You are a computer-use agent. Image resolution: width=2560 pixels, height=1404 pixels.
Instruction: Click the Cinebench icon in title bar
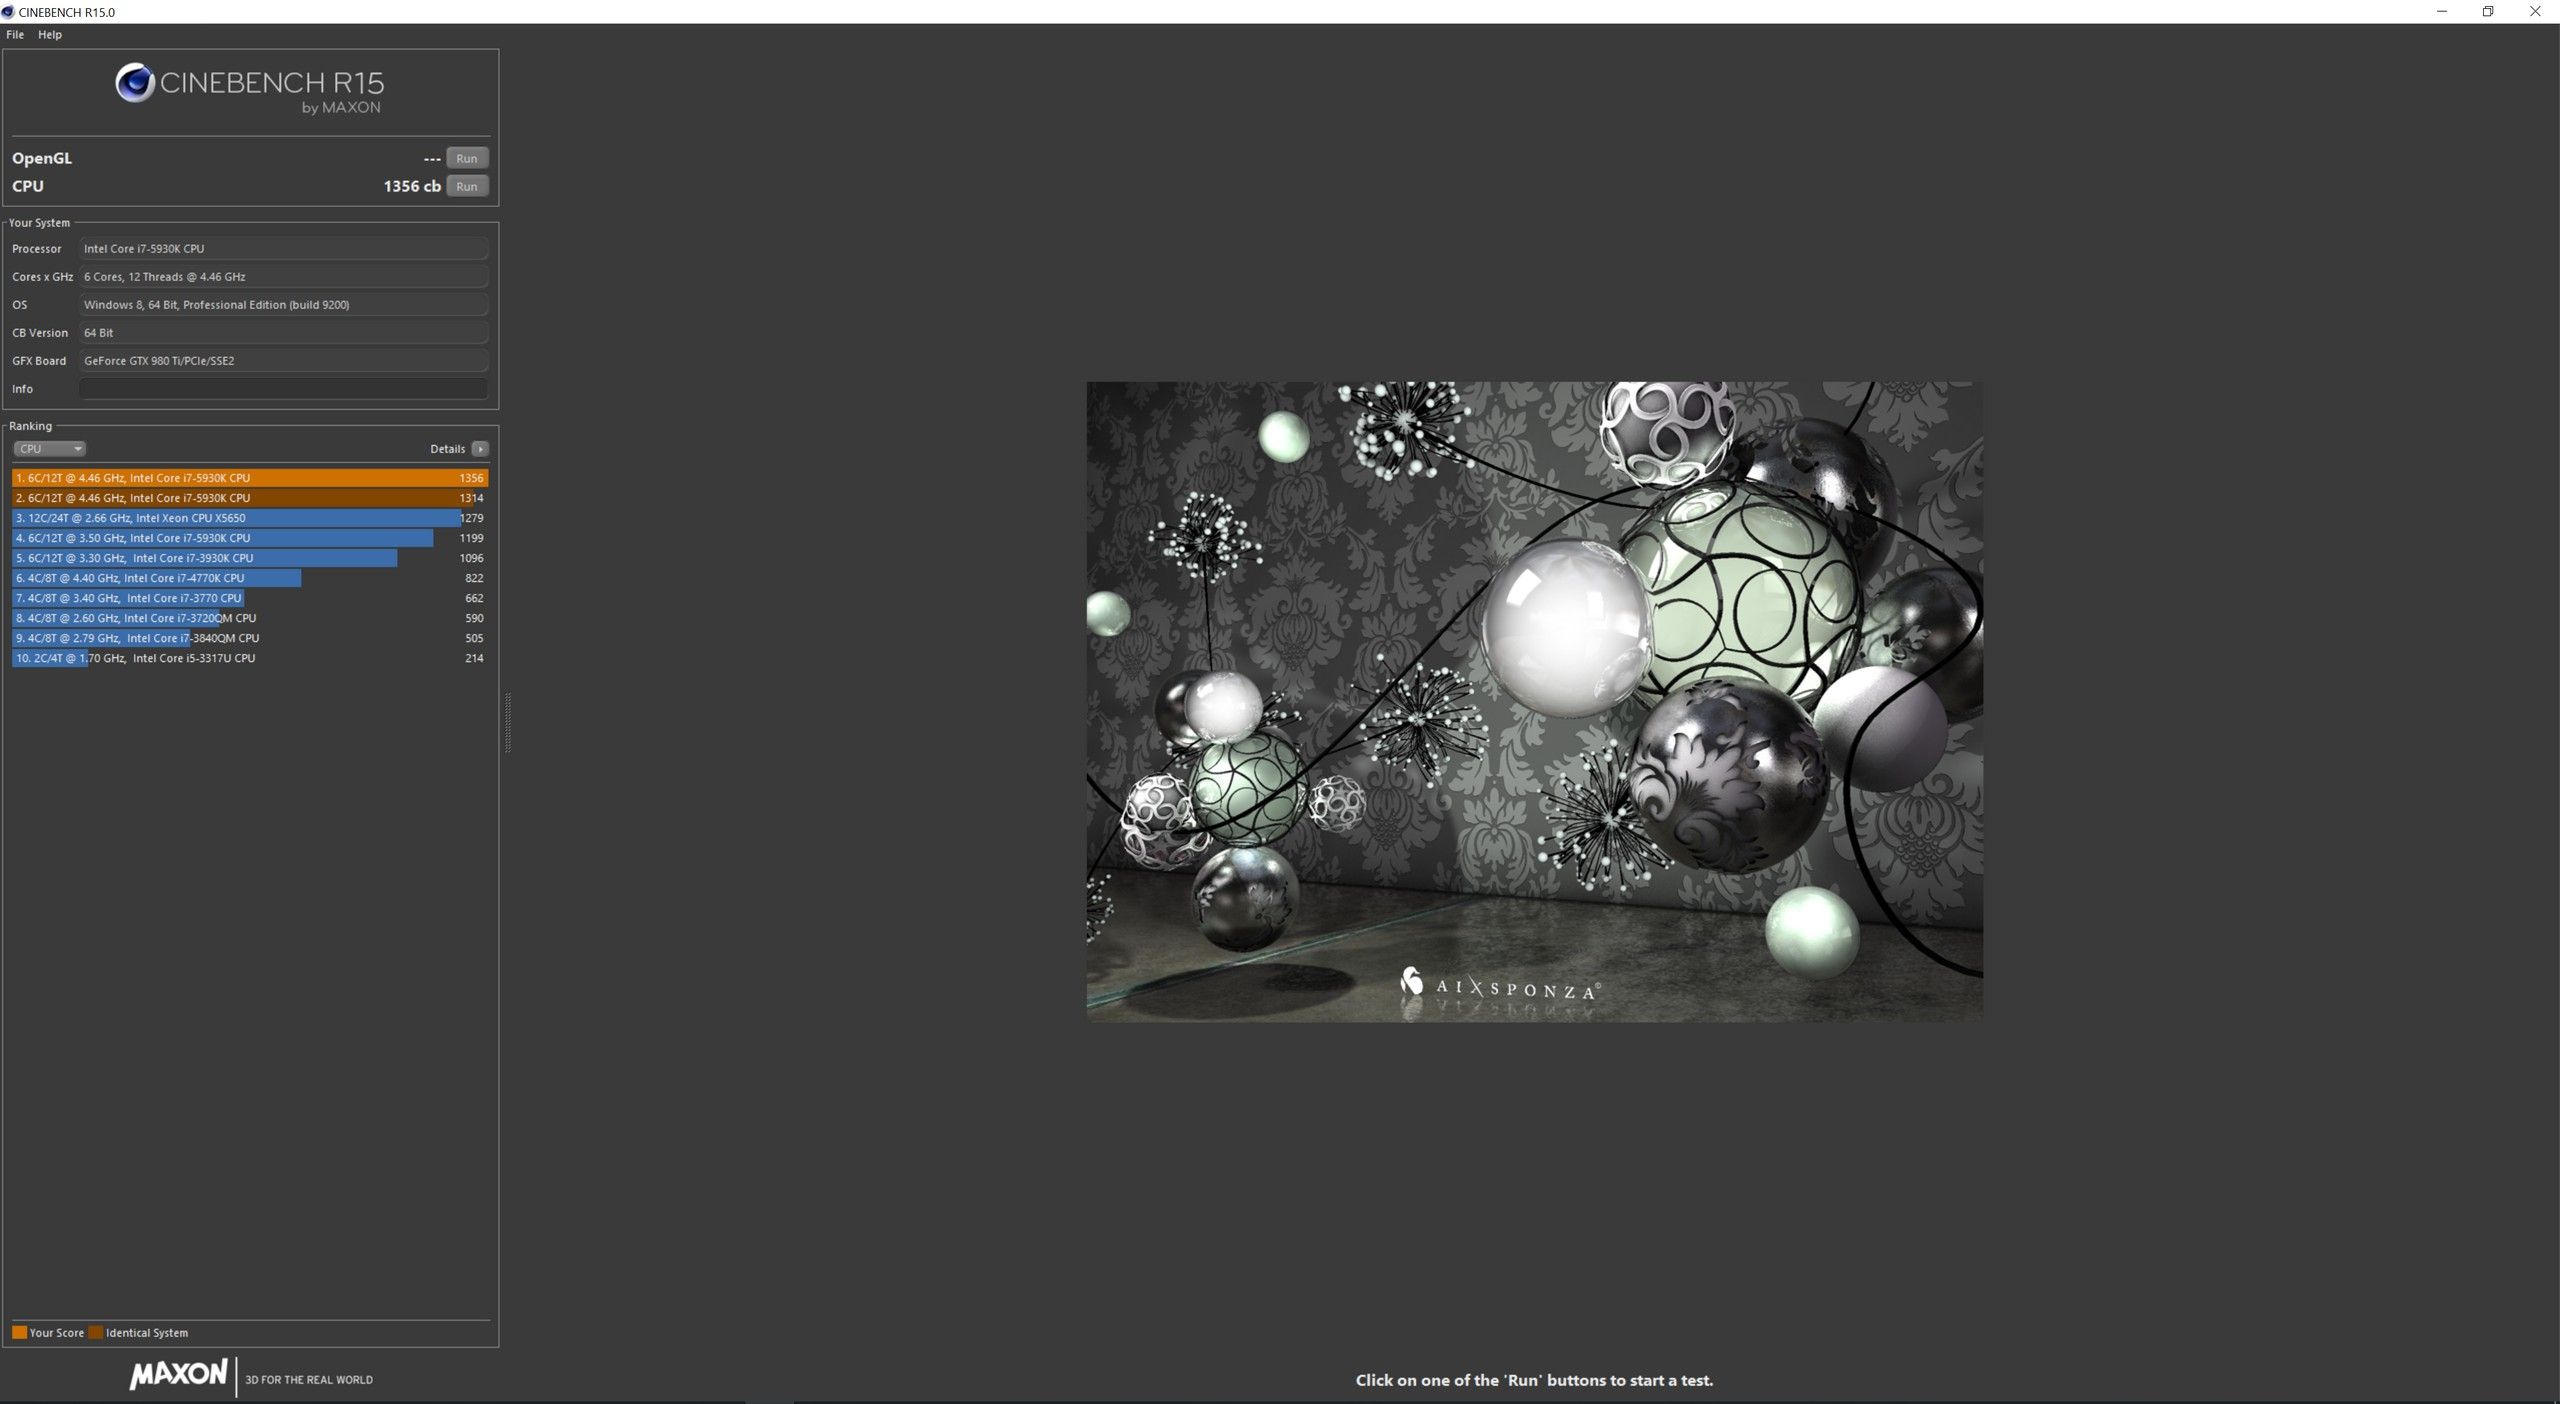[8, 12]
